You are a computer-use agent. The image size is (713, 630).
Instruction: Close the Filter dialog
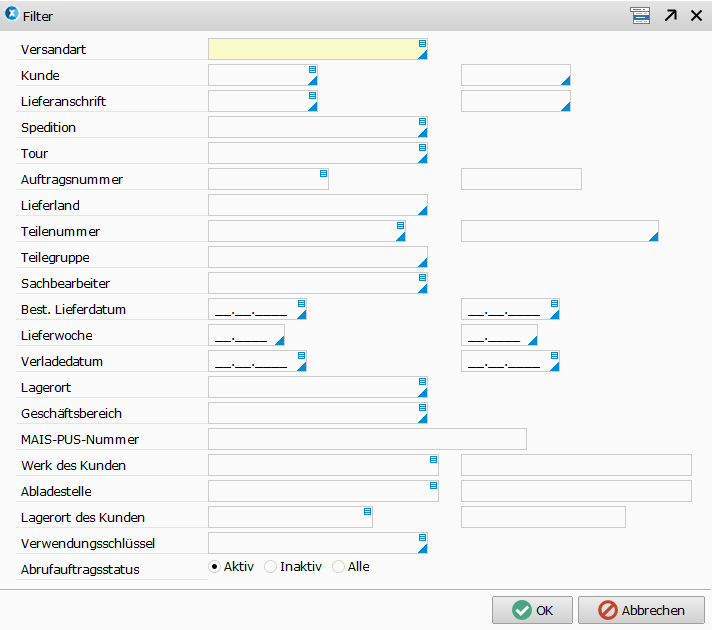click(x=696, y=15)
